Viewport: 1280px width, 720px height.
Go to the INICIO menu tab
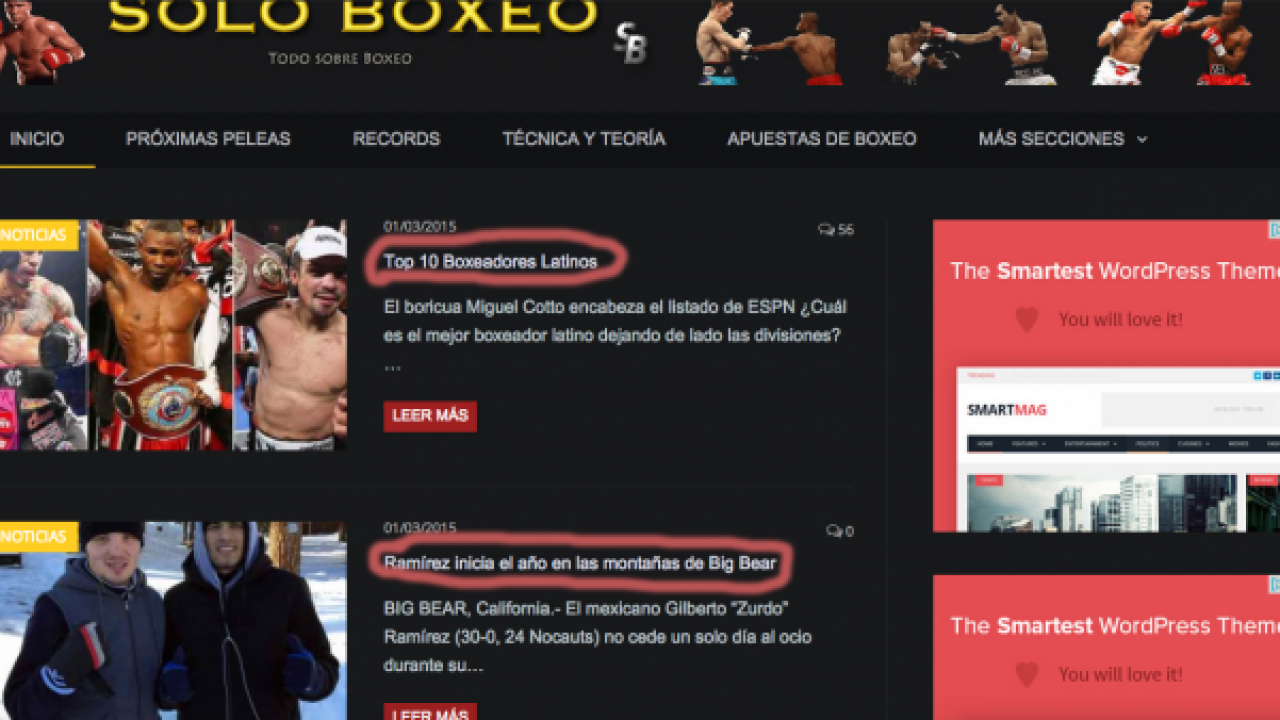[37, 139]
